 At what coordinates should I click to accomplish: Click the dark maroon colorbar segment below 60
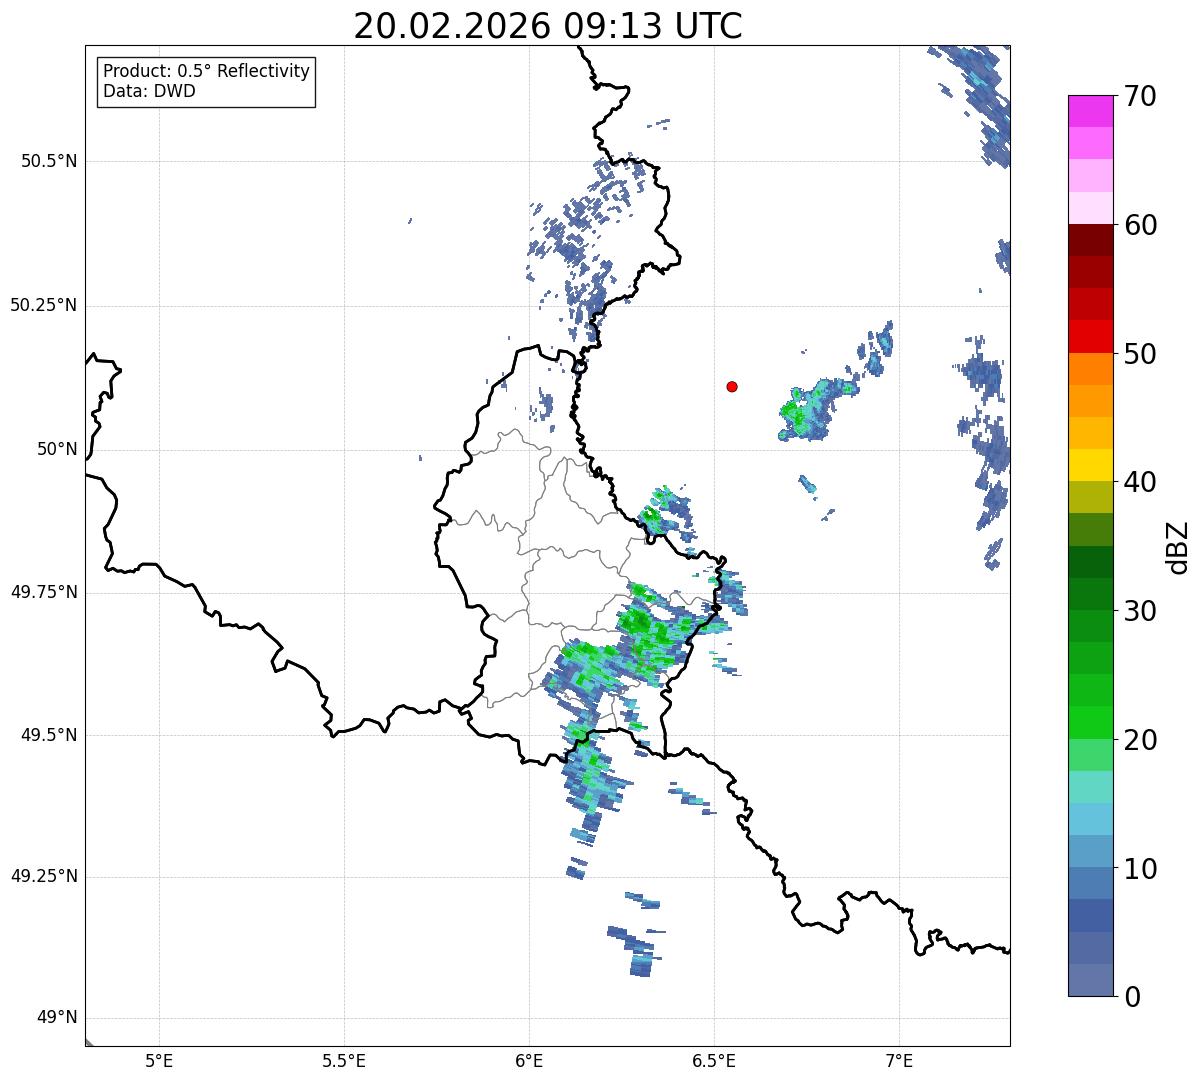tap(1091, 240)
